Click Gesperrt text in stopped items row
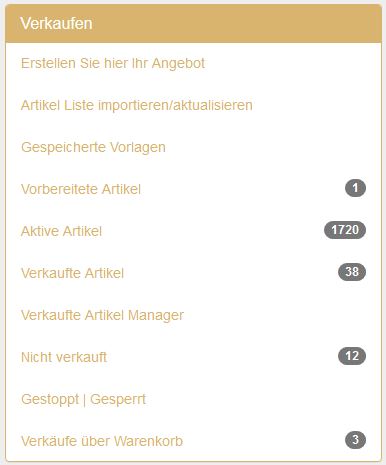The image size is (386, 465). (118, 399)
